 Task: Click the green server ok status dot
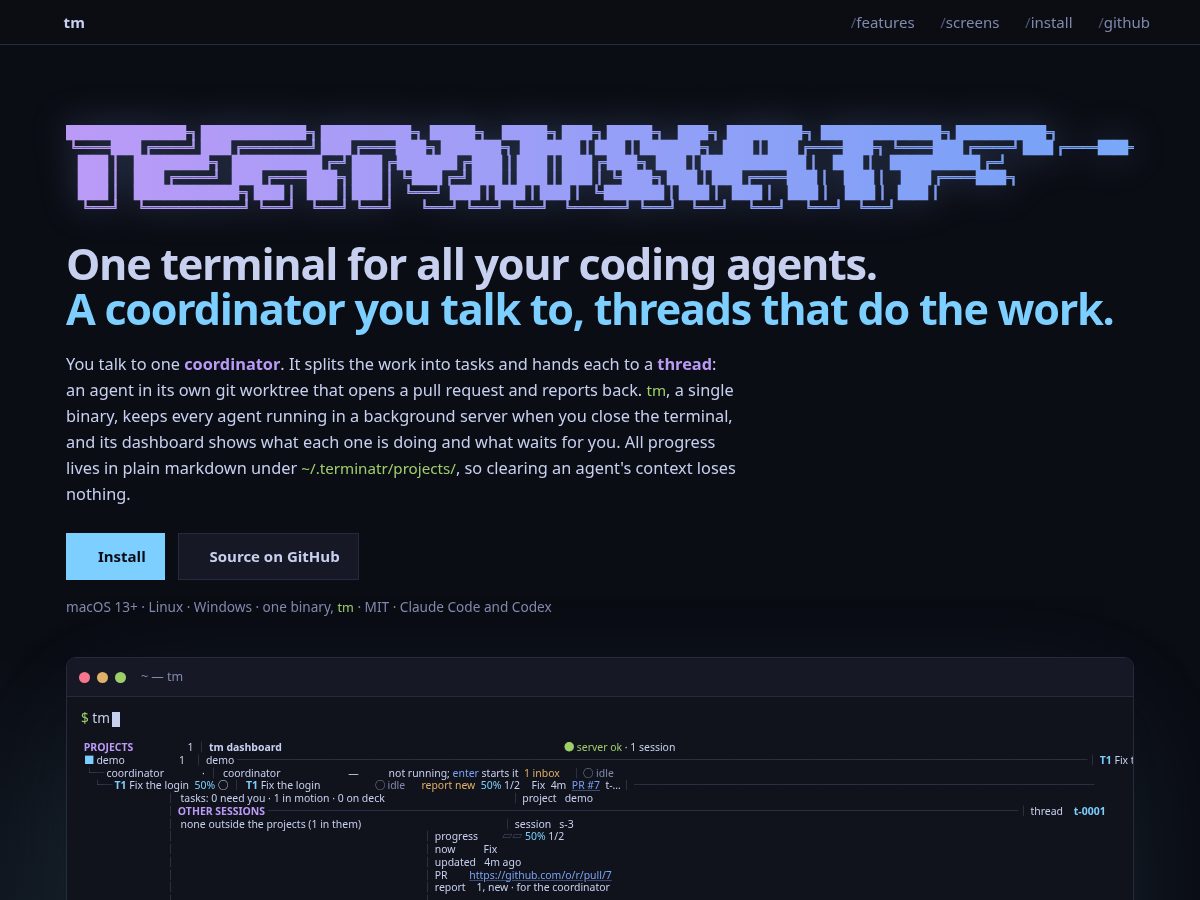pos(569,747)
